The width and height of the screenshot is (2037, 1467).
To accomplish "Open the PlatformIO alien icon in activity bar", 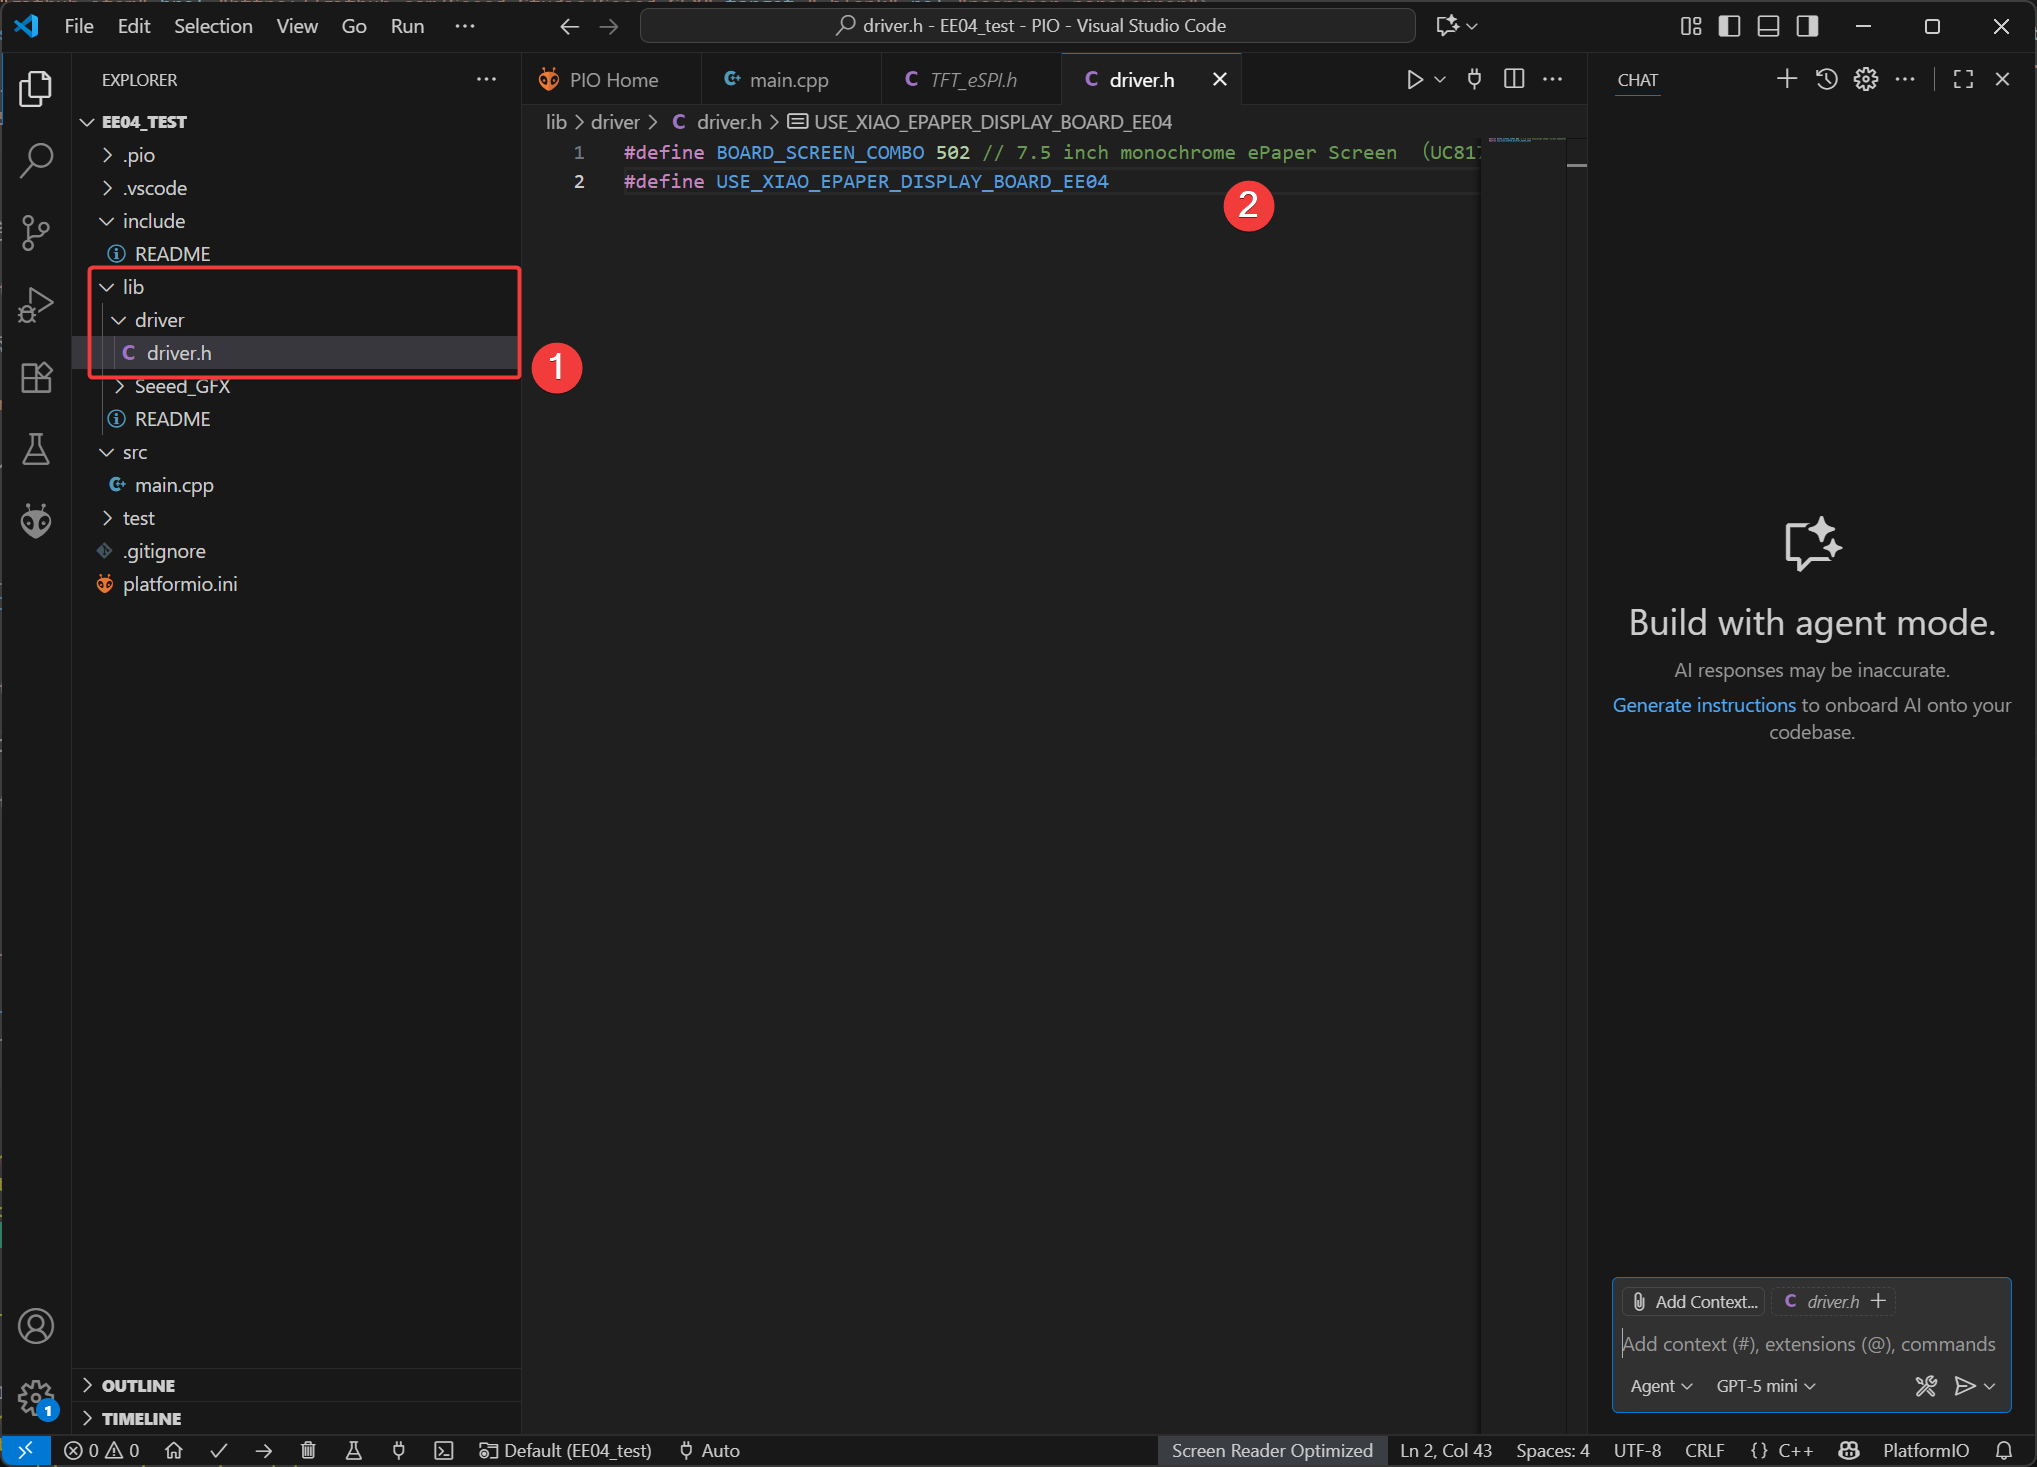I will tap(36, 521).
